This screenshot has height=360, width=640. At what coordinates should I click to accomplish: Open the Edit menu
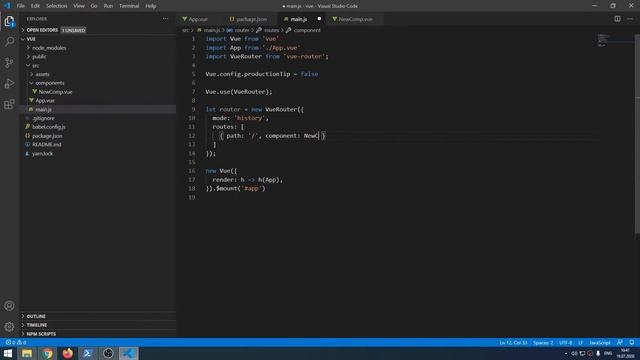[x=35, y=6]
